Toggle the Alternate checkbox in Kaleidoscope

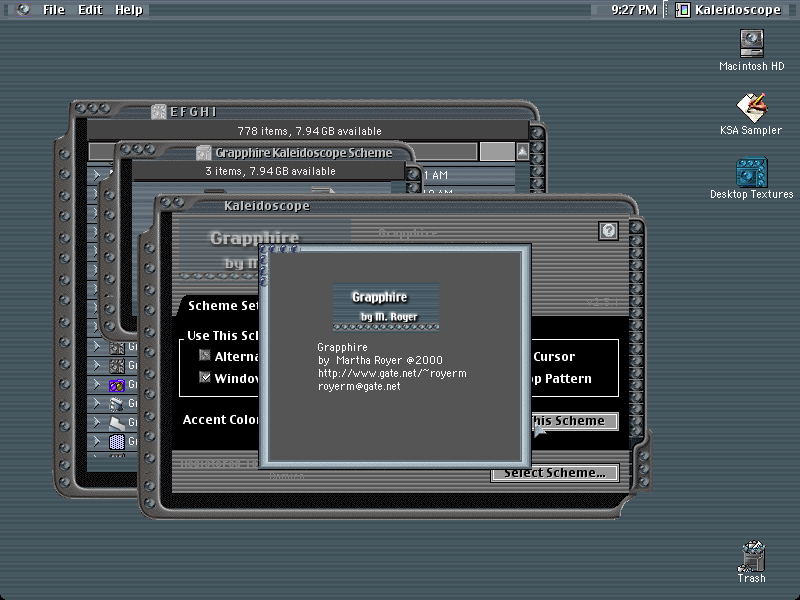[x=205, y=356]
